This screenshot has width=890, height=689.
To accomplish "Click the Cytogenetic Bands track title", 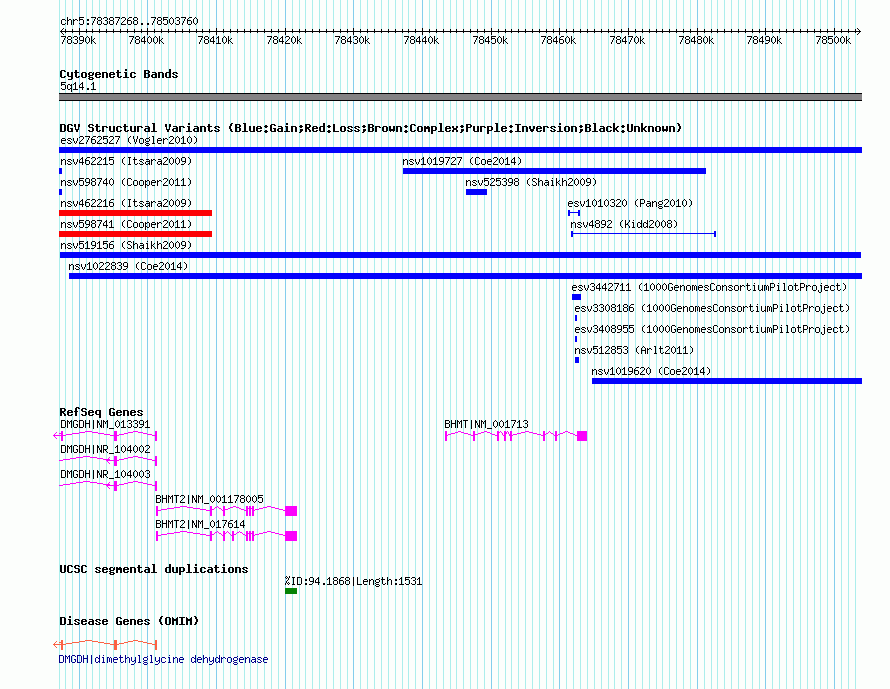I will pos(119,74).
